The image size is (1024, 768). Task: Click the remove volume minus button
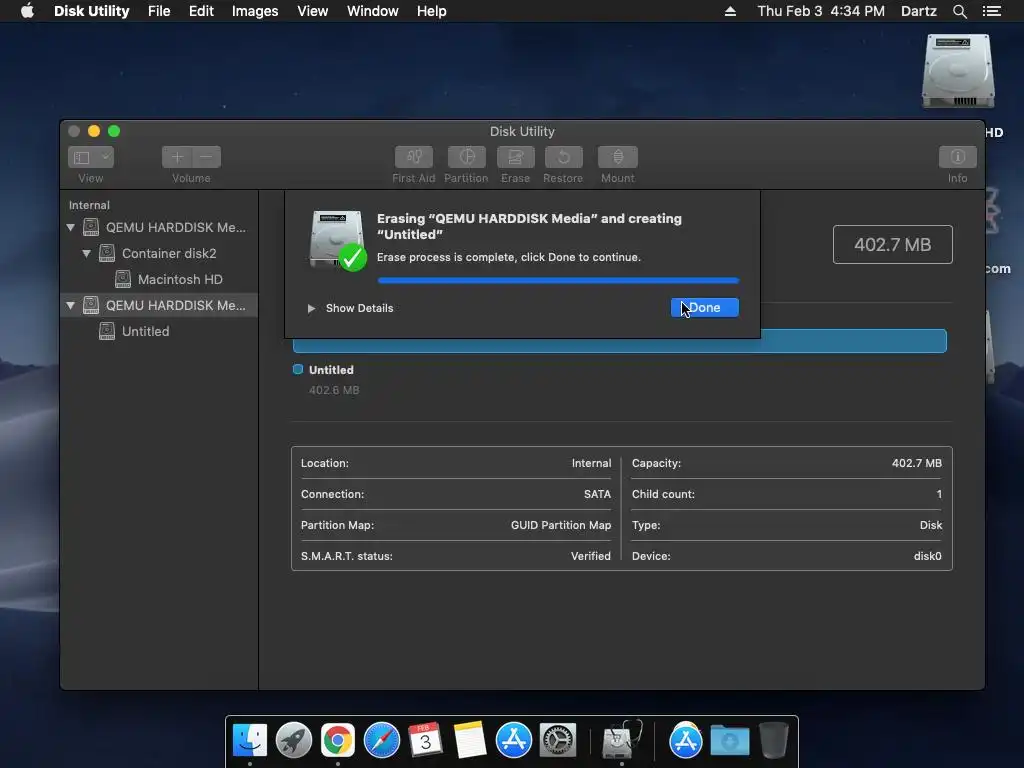coord(206,157)
